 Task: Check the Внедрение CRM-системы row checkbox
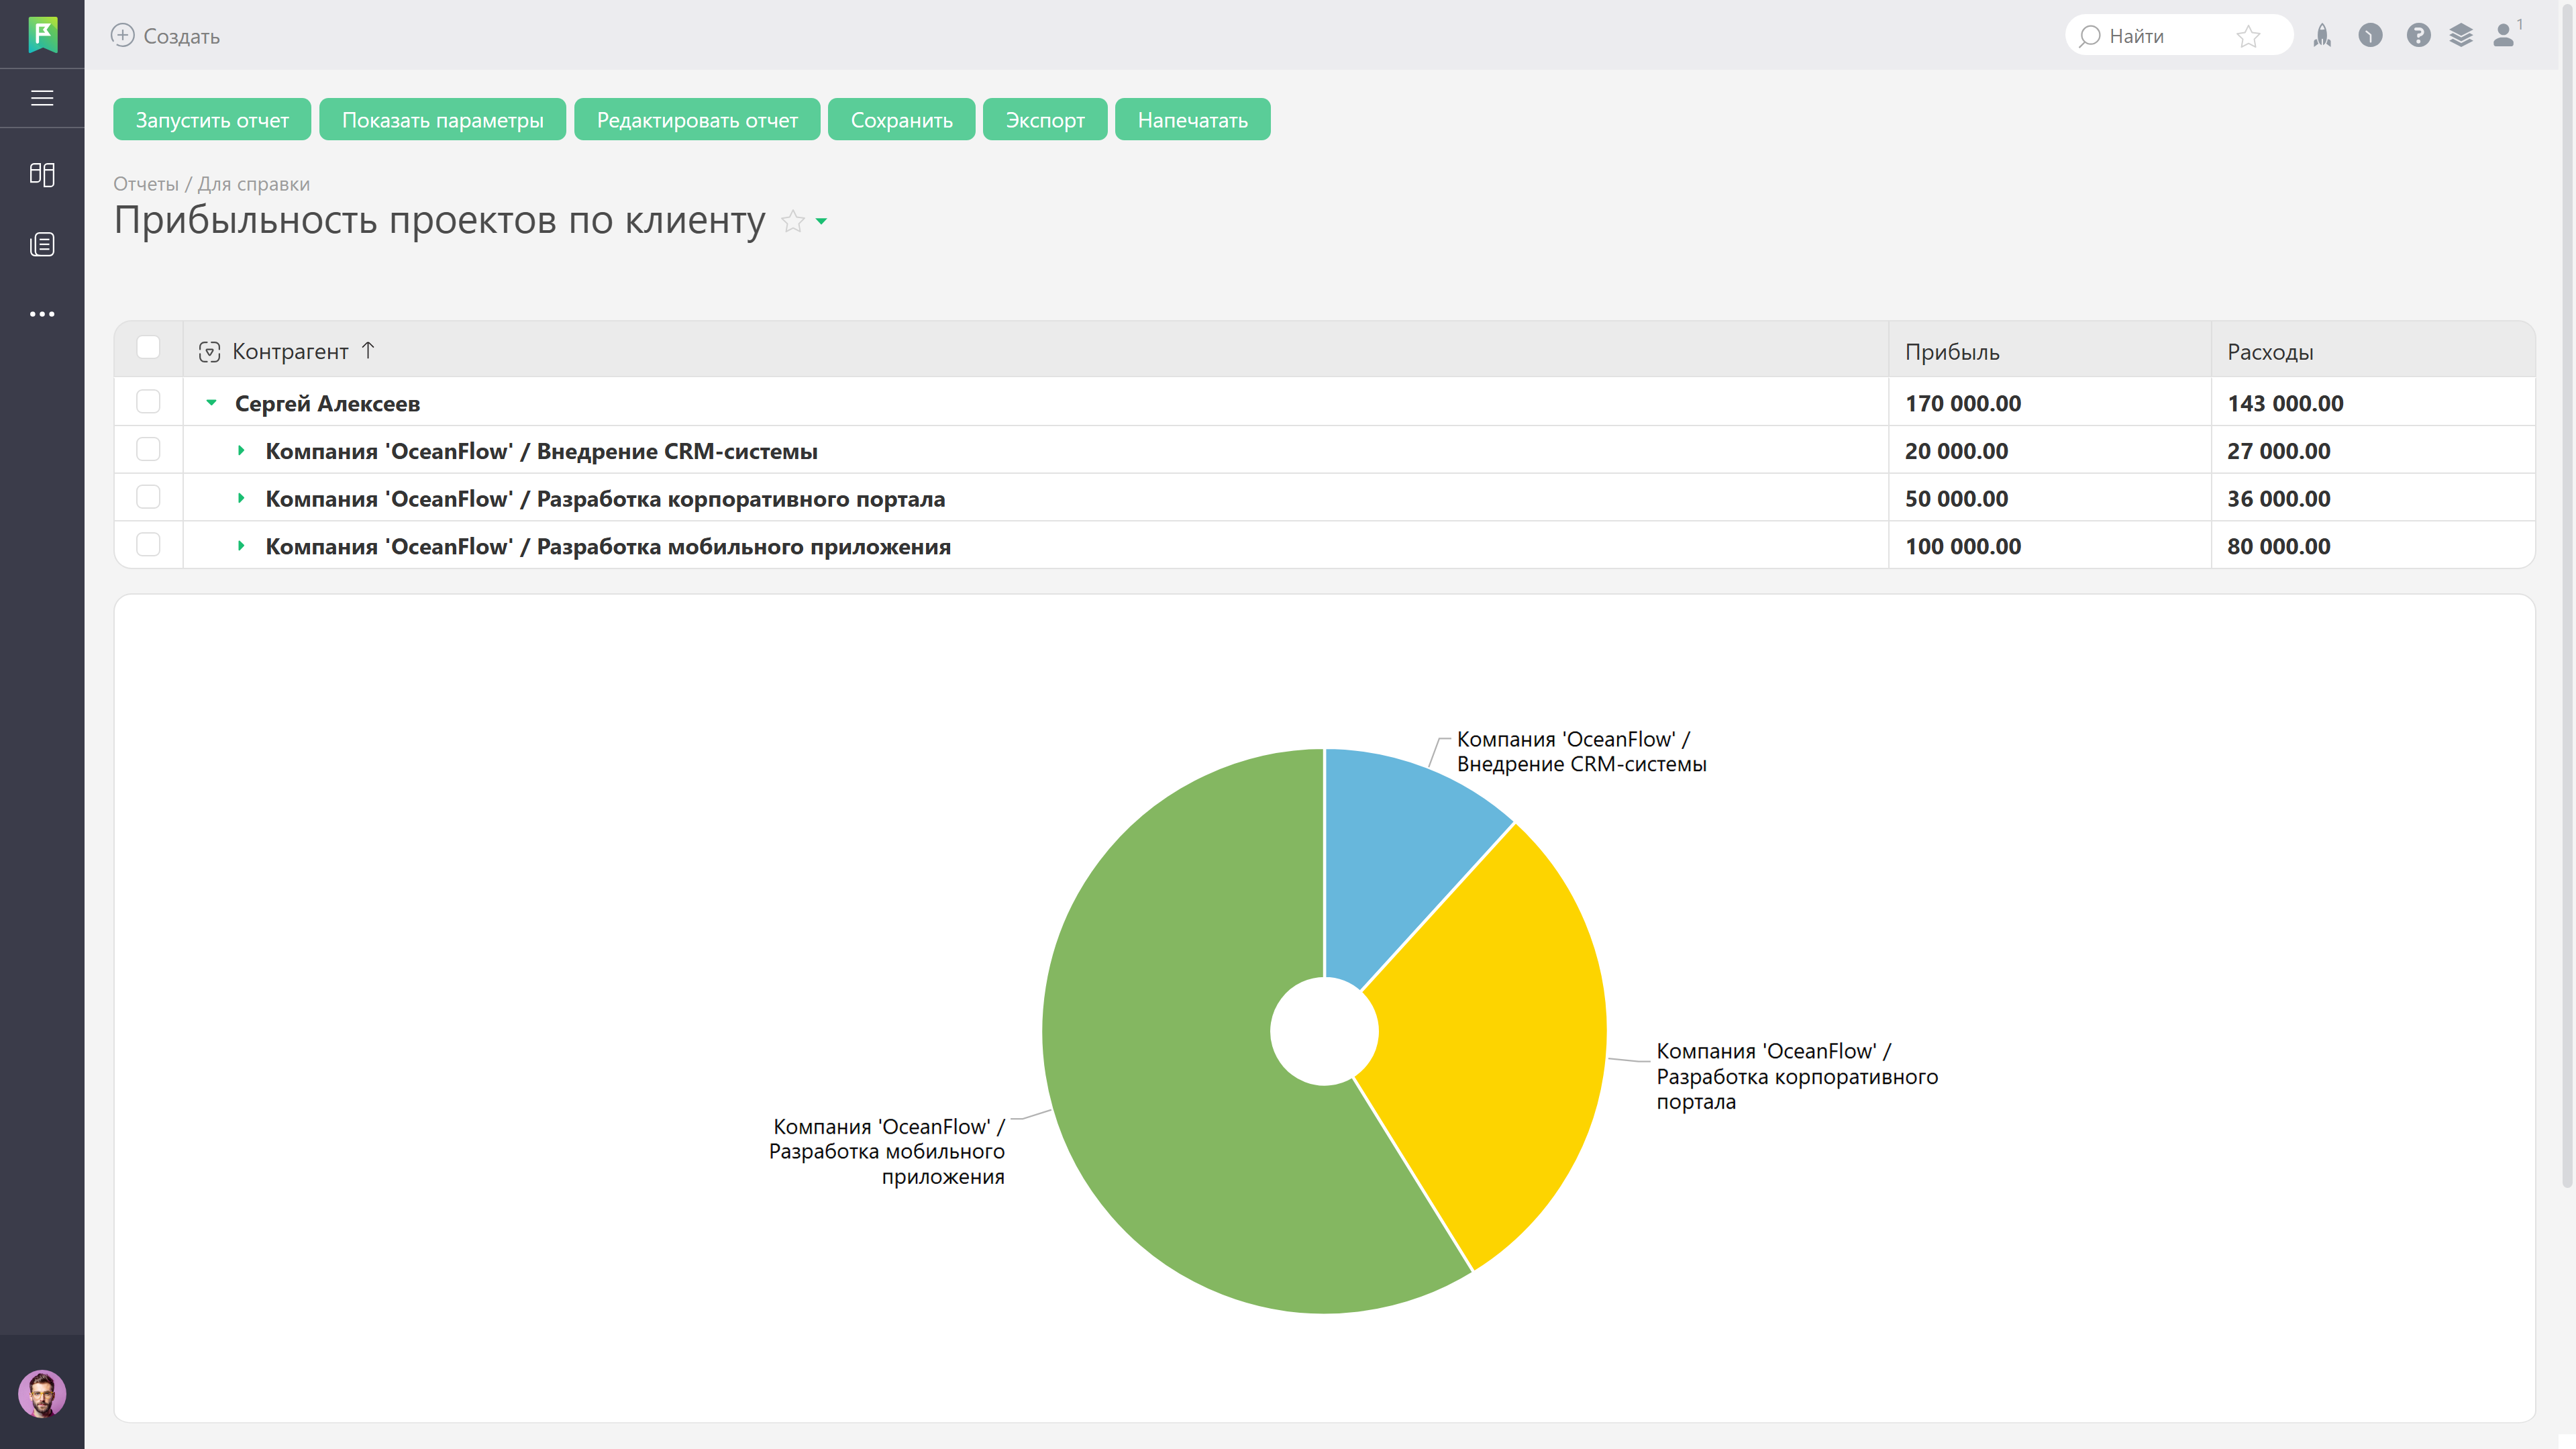click(148, 450)
